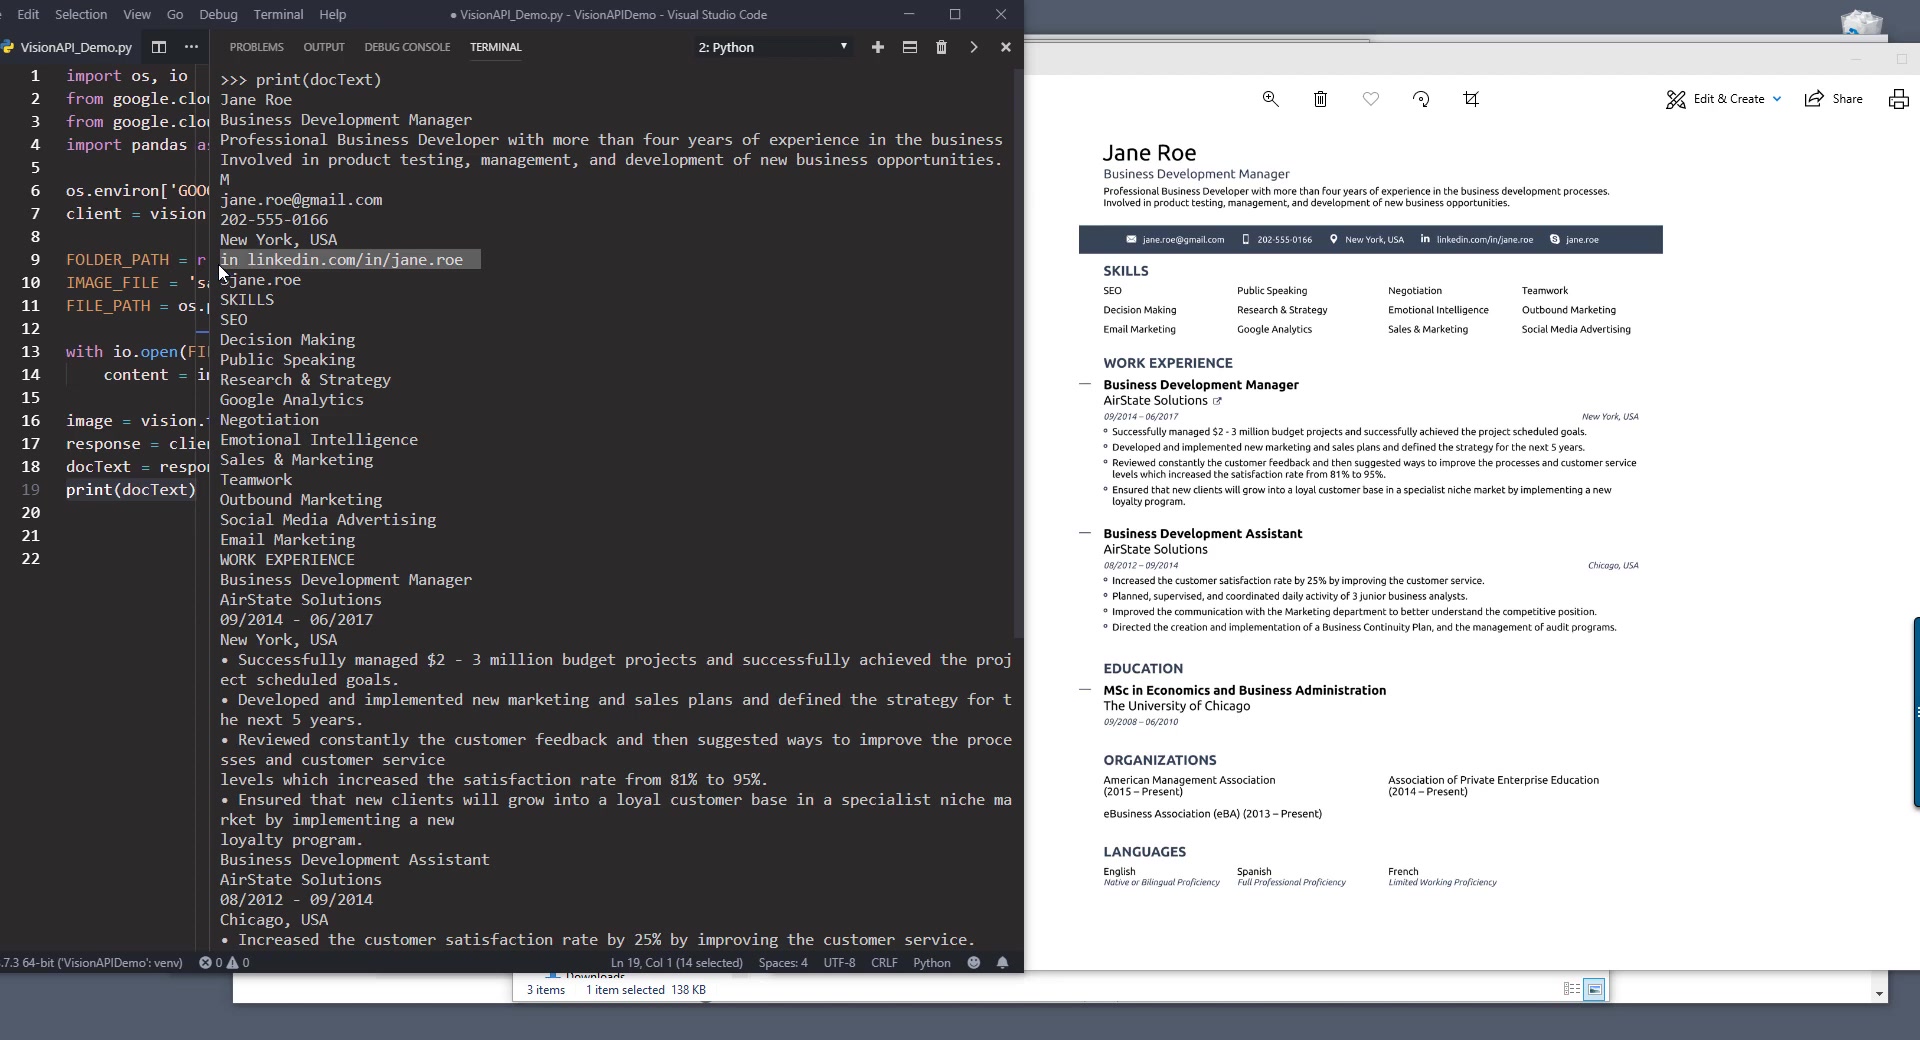Print the photo
The image size is (1920, 1040).
coord(1898,99)
